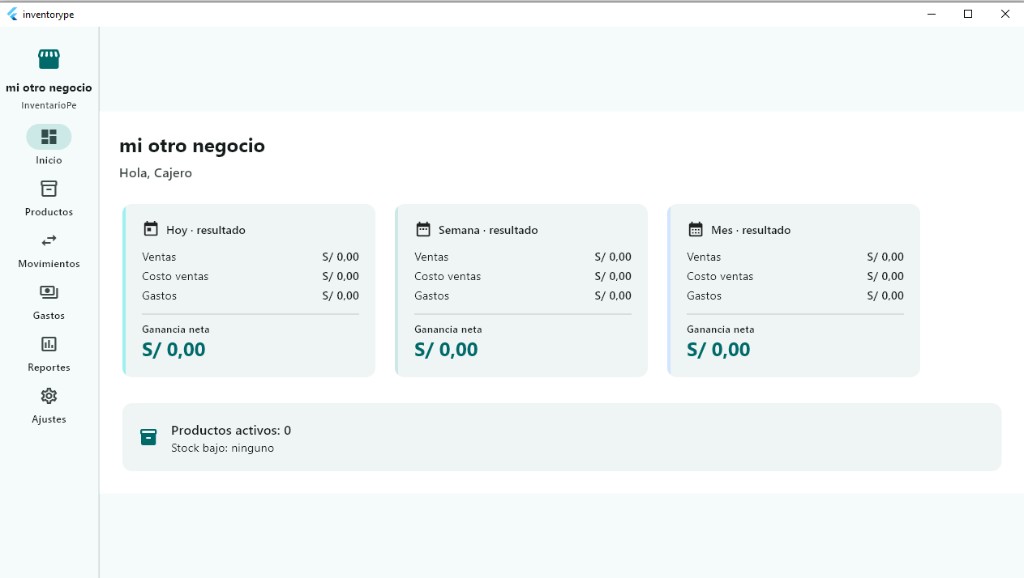Image resolution: width=1024 pixels, height=578 pixels.
Task: Click Gastos amount in Semana card
Action: (613, 296)
